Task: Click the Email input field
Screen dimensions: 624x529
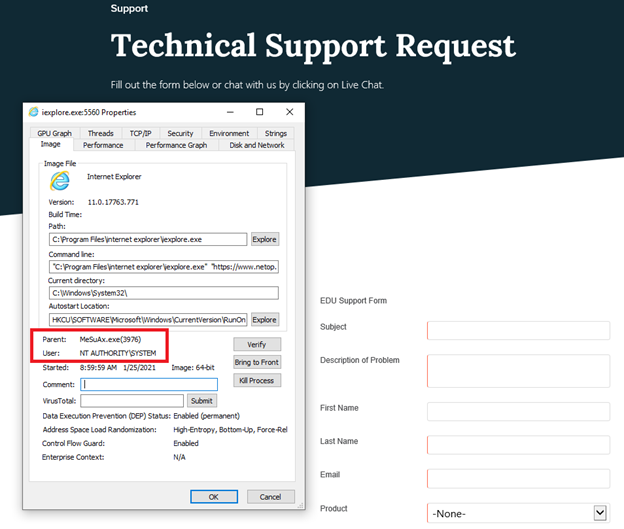Action: (518, 478)
